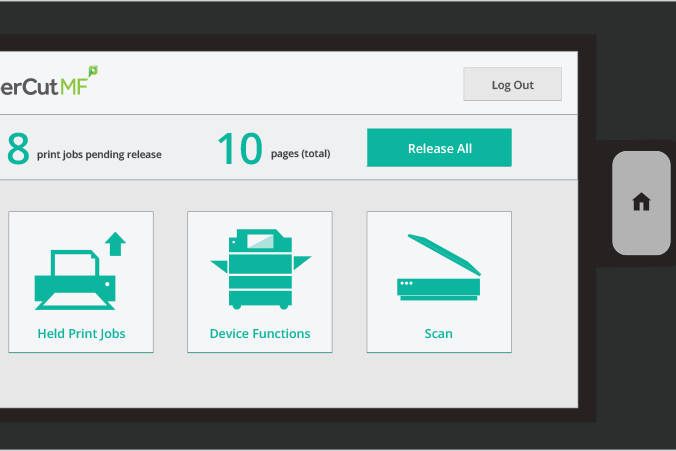Click the number 10 total pages count
676x451 pixels.
tap(239, 149)
